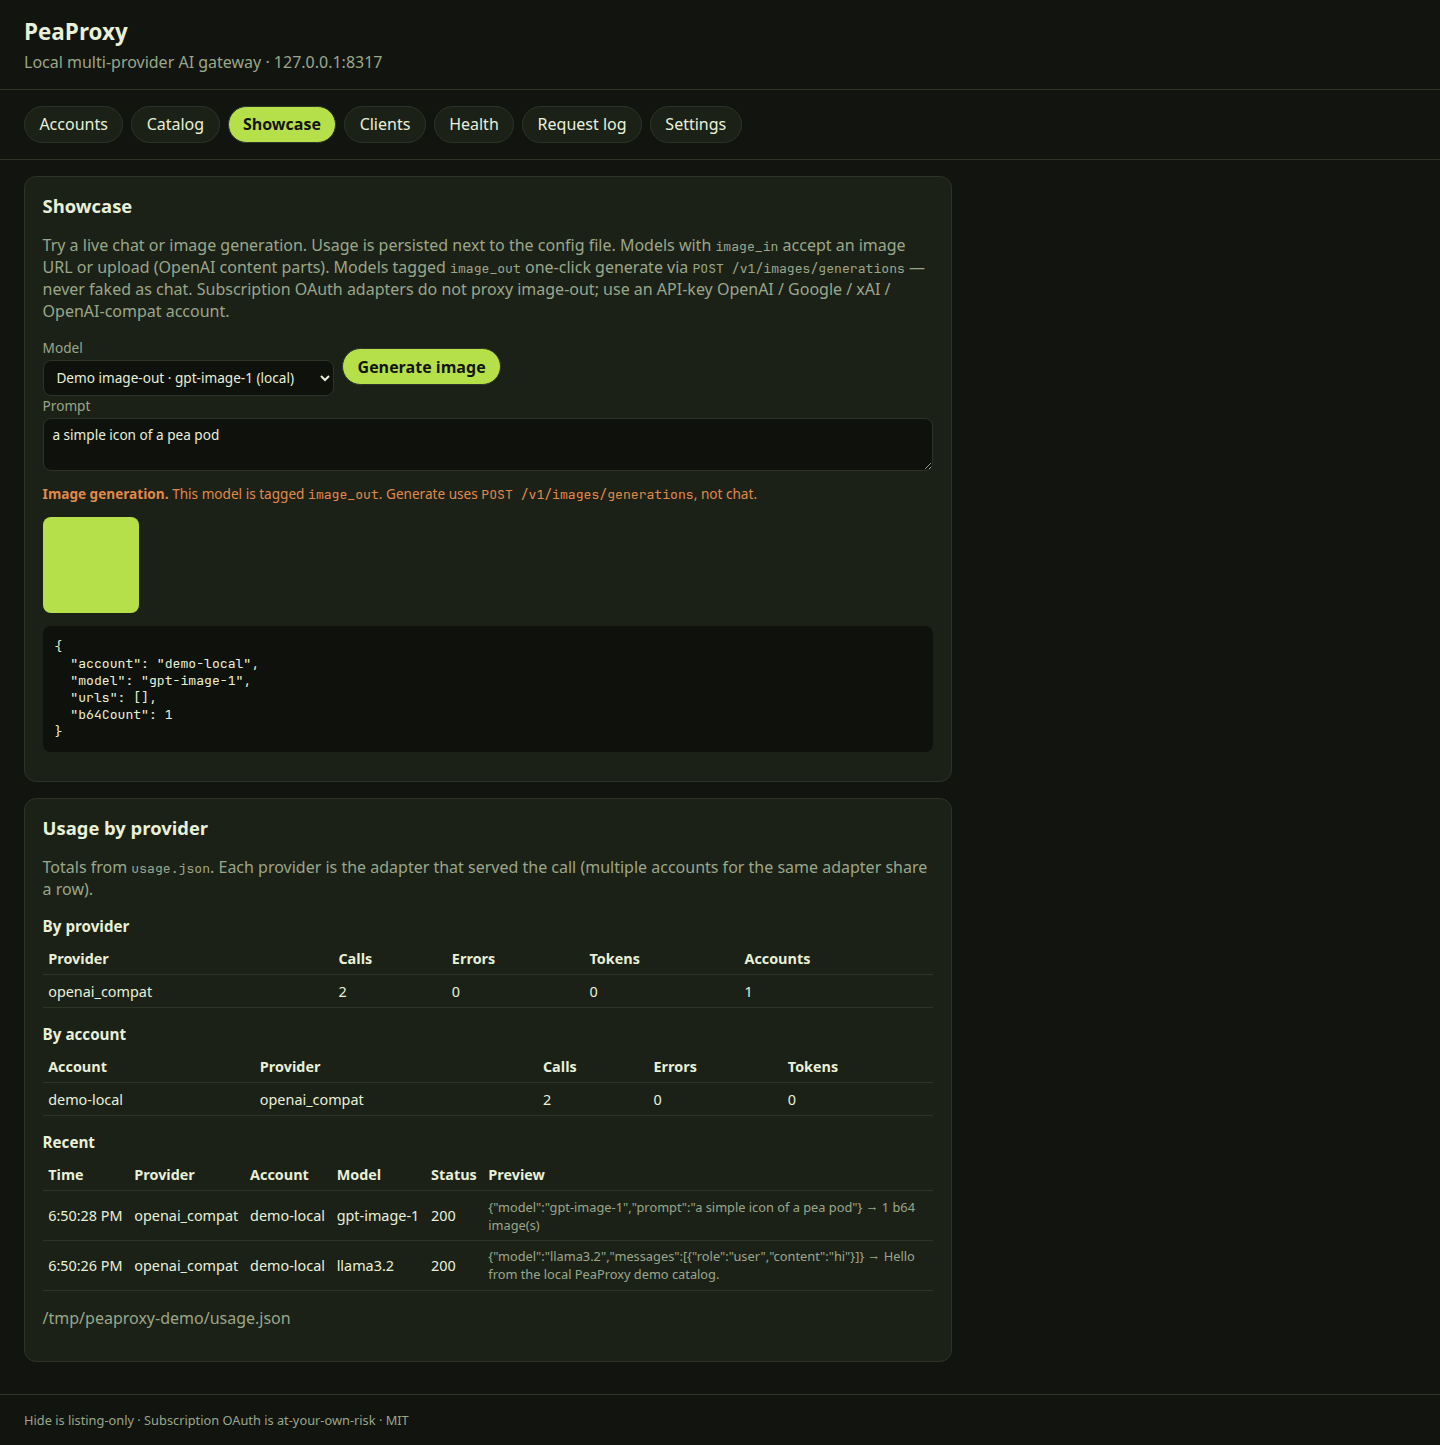The height and width of the screenshot is (1445, 1440).
Task: Select the Showcase tab
Action: click(282, 124)
